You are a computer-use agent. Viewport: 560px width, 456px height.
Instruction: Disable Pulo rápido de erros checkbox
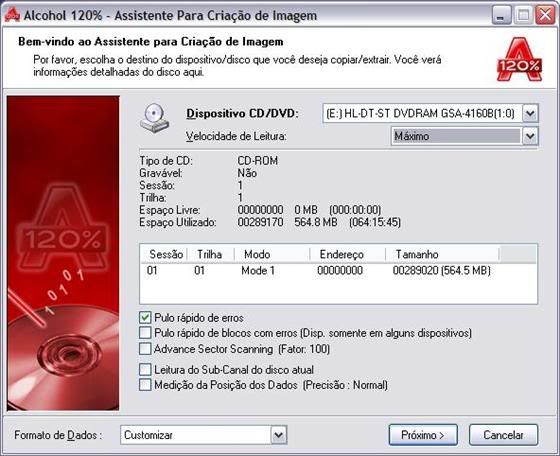[x=145, y=317]
